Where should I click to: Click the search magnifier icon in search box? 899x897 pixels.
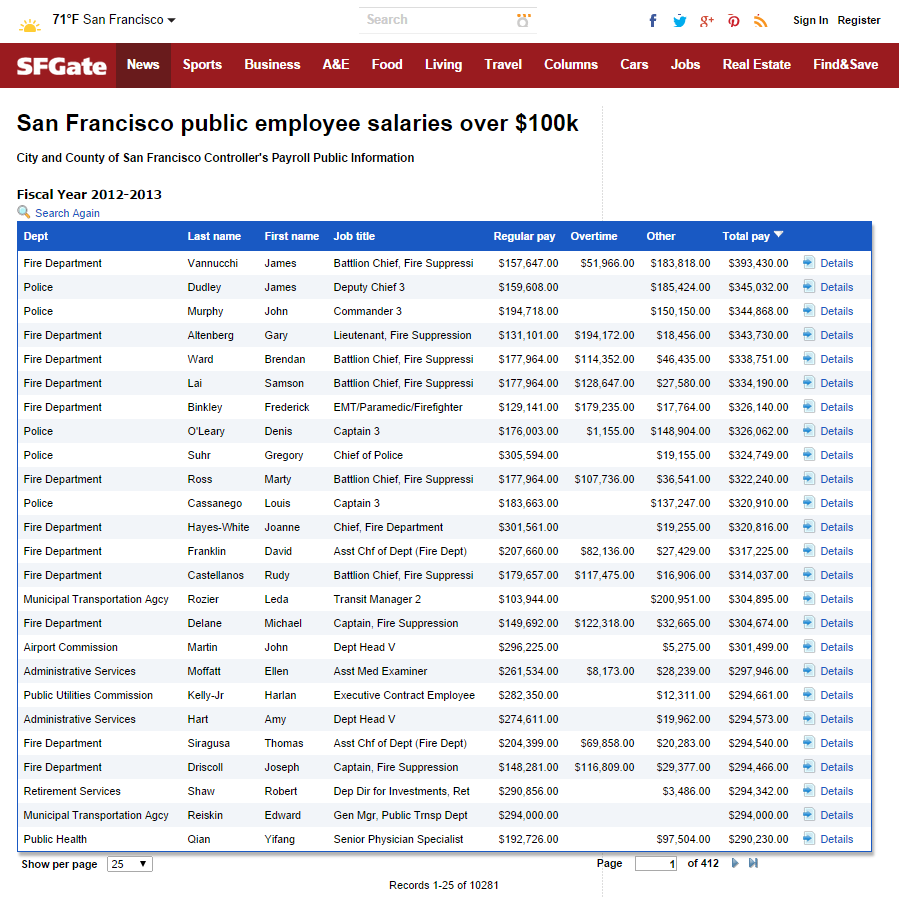523,20
